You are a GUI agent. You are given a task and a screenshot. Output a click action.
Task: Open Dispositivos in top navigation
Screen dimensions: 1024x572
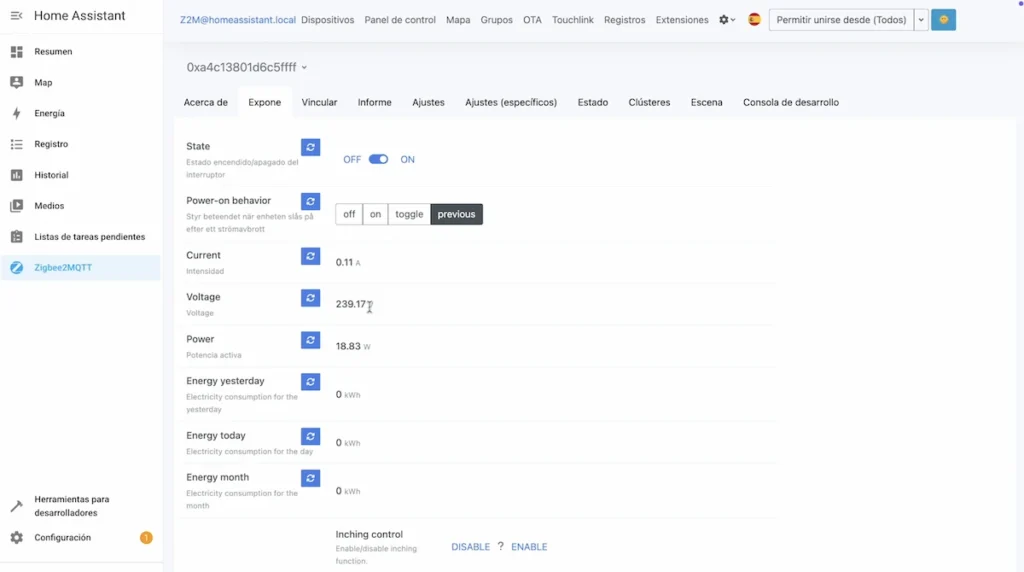pos(327,20)
